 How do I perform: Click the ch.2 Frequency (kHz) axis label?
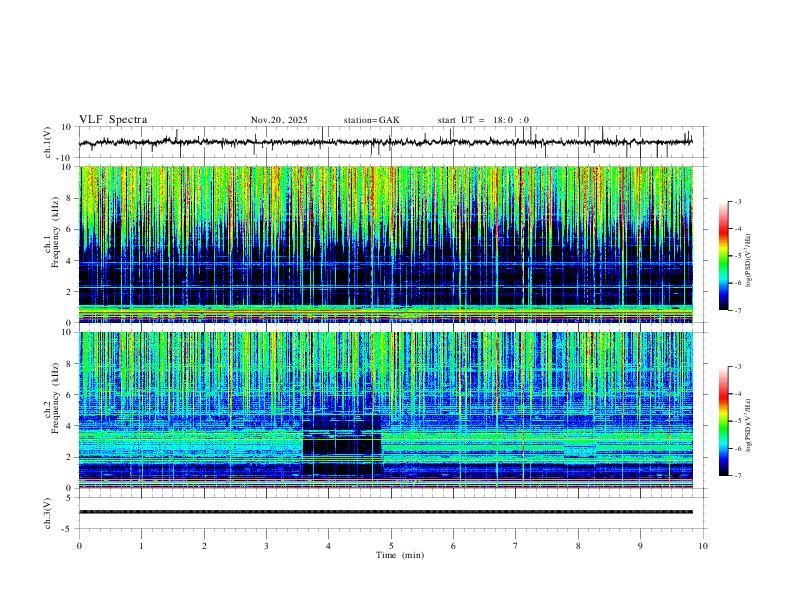[x=51, y=396]
